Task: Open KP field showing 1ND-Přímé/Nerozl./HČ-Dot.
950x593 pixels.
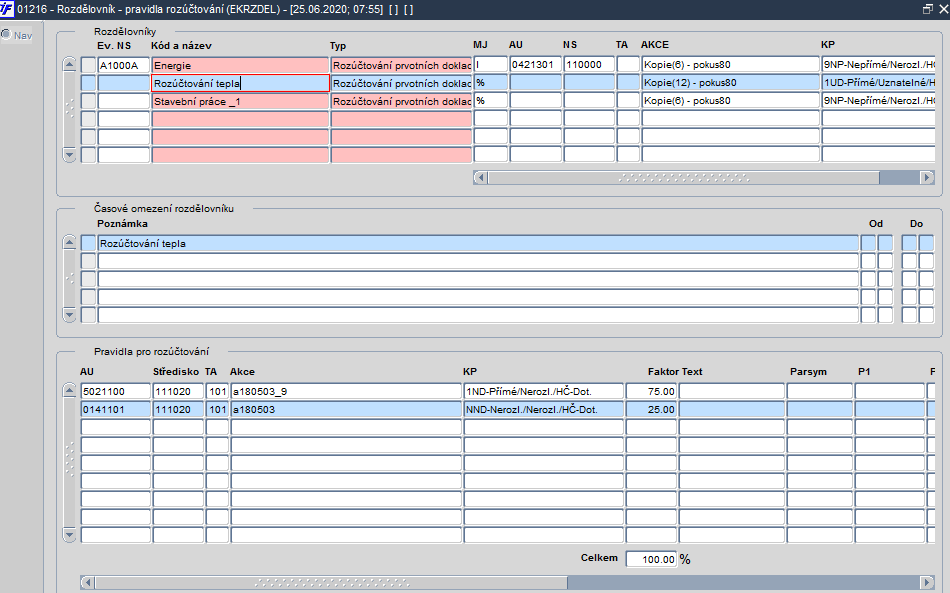Action: tap(543, 391)
